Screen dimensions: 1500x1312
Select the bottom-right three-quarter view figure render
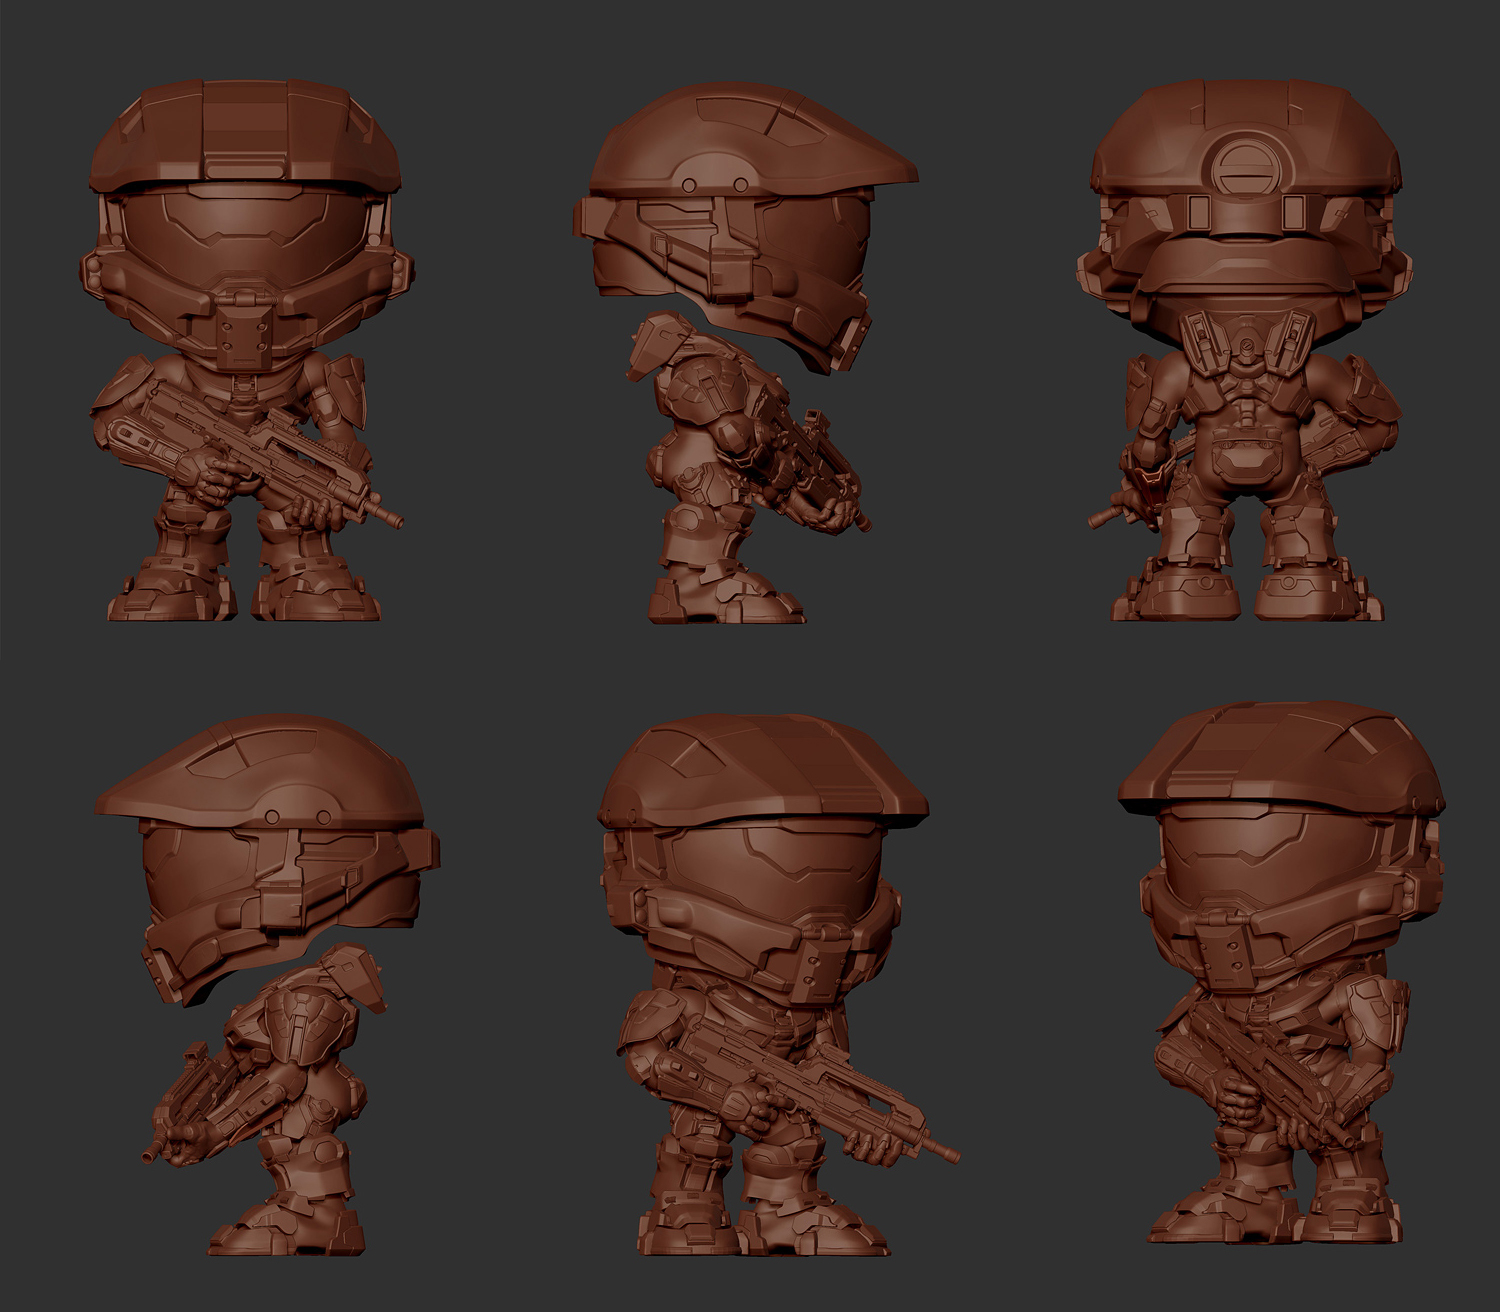tap(1281, 975)
